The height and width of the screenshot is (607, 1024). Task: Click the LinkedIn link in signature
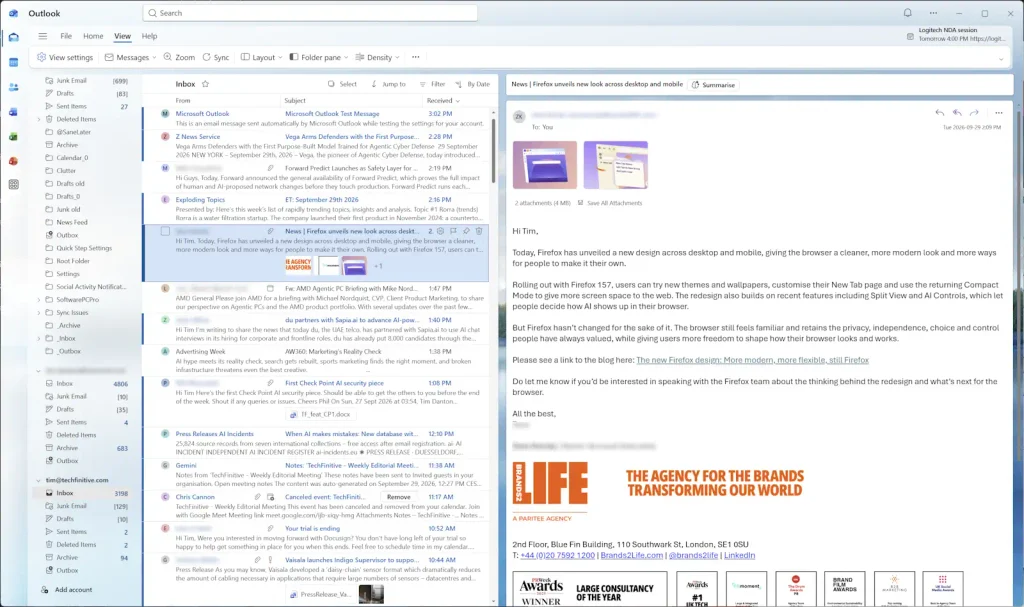pos(739,555)
